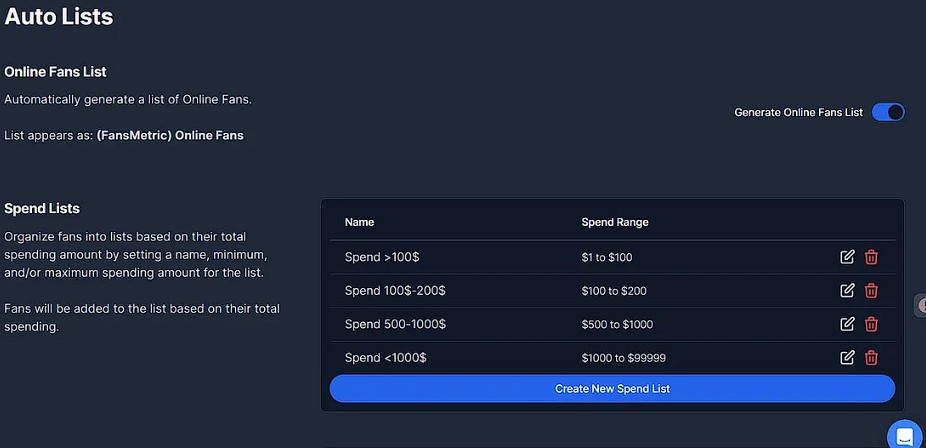This screenshot has width=926, height=448.
Task: Edit the "Spend 500-1000$" list
Action: [848, 324]
